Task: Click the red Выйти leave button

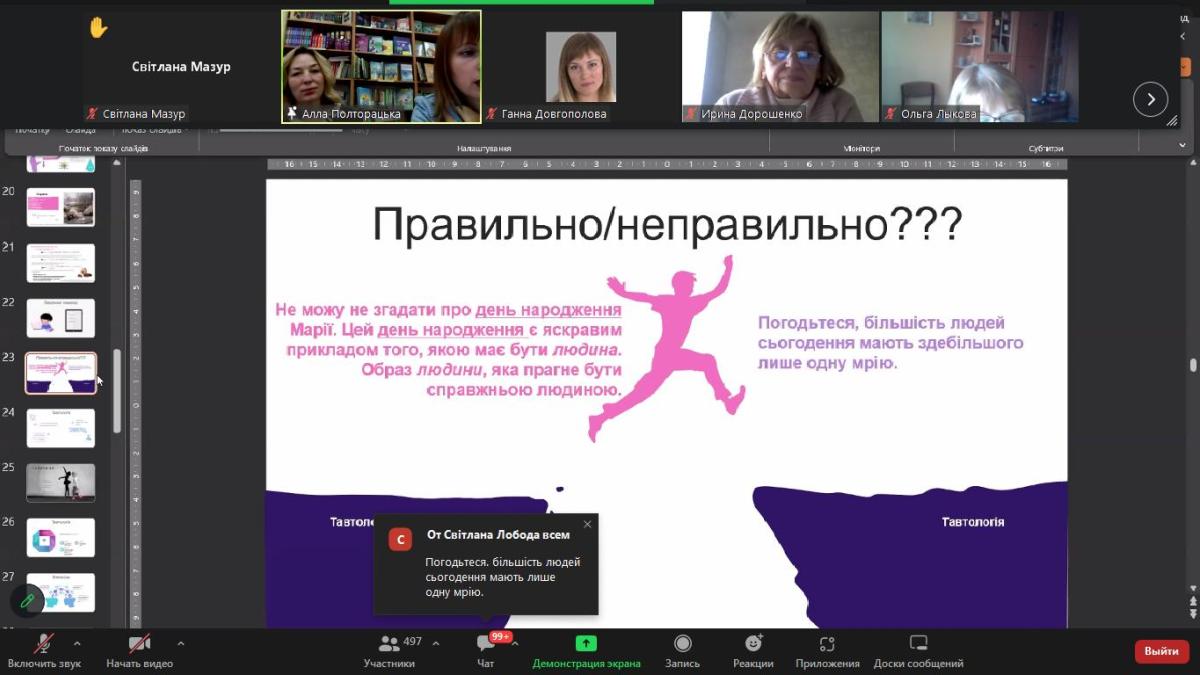Action: tap(1161, 651)
